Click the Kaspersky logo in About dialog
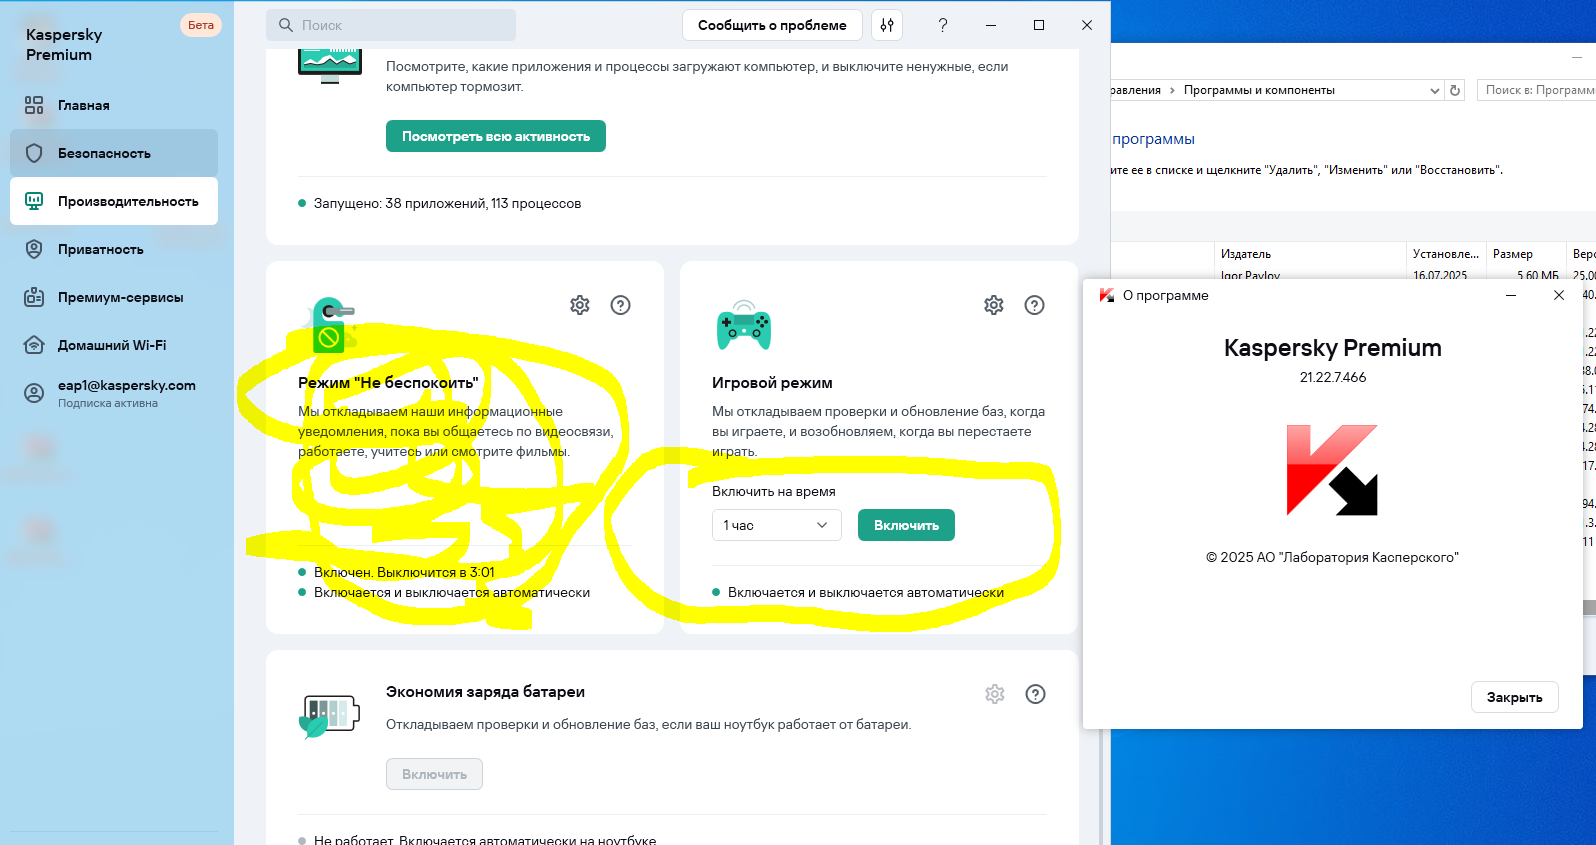Viewport: 1596px width, 845px height. point(1332,470)
